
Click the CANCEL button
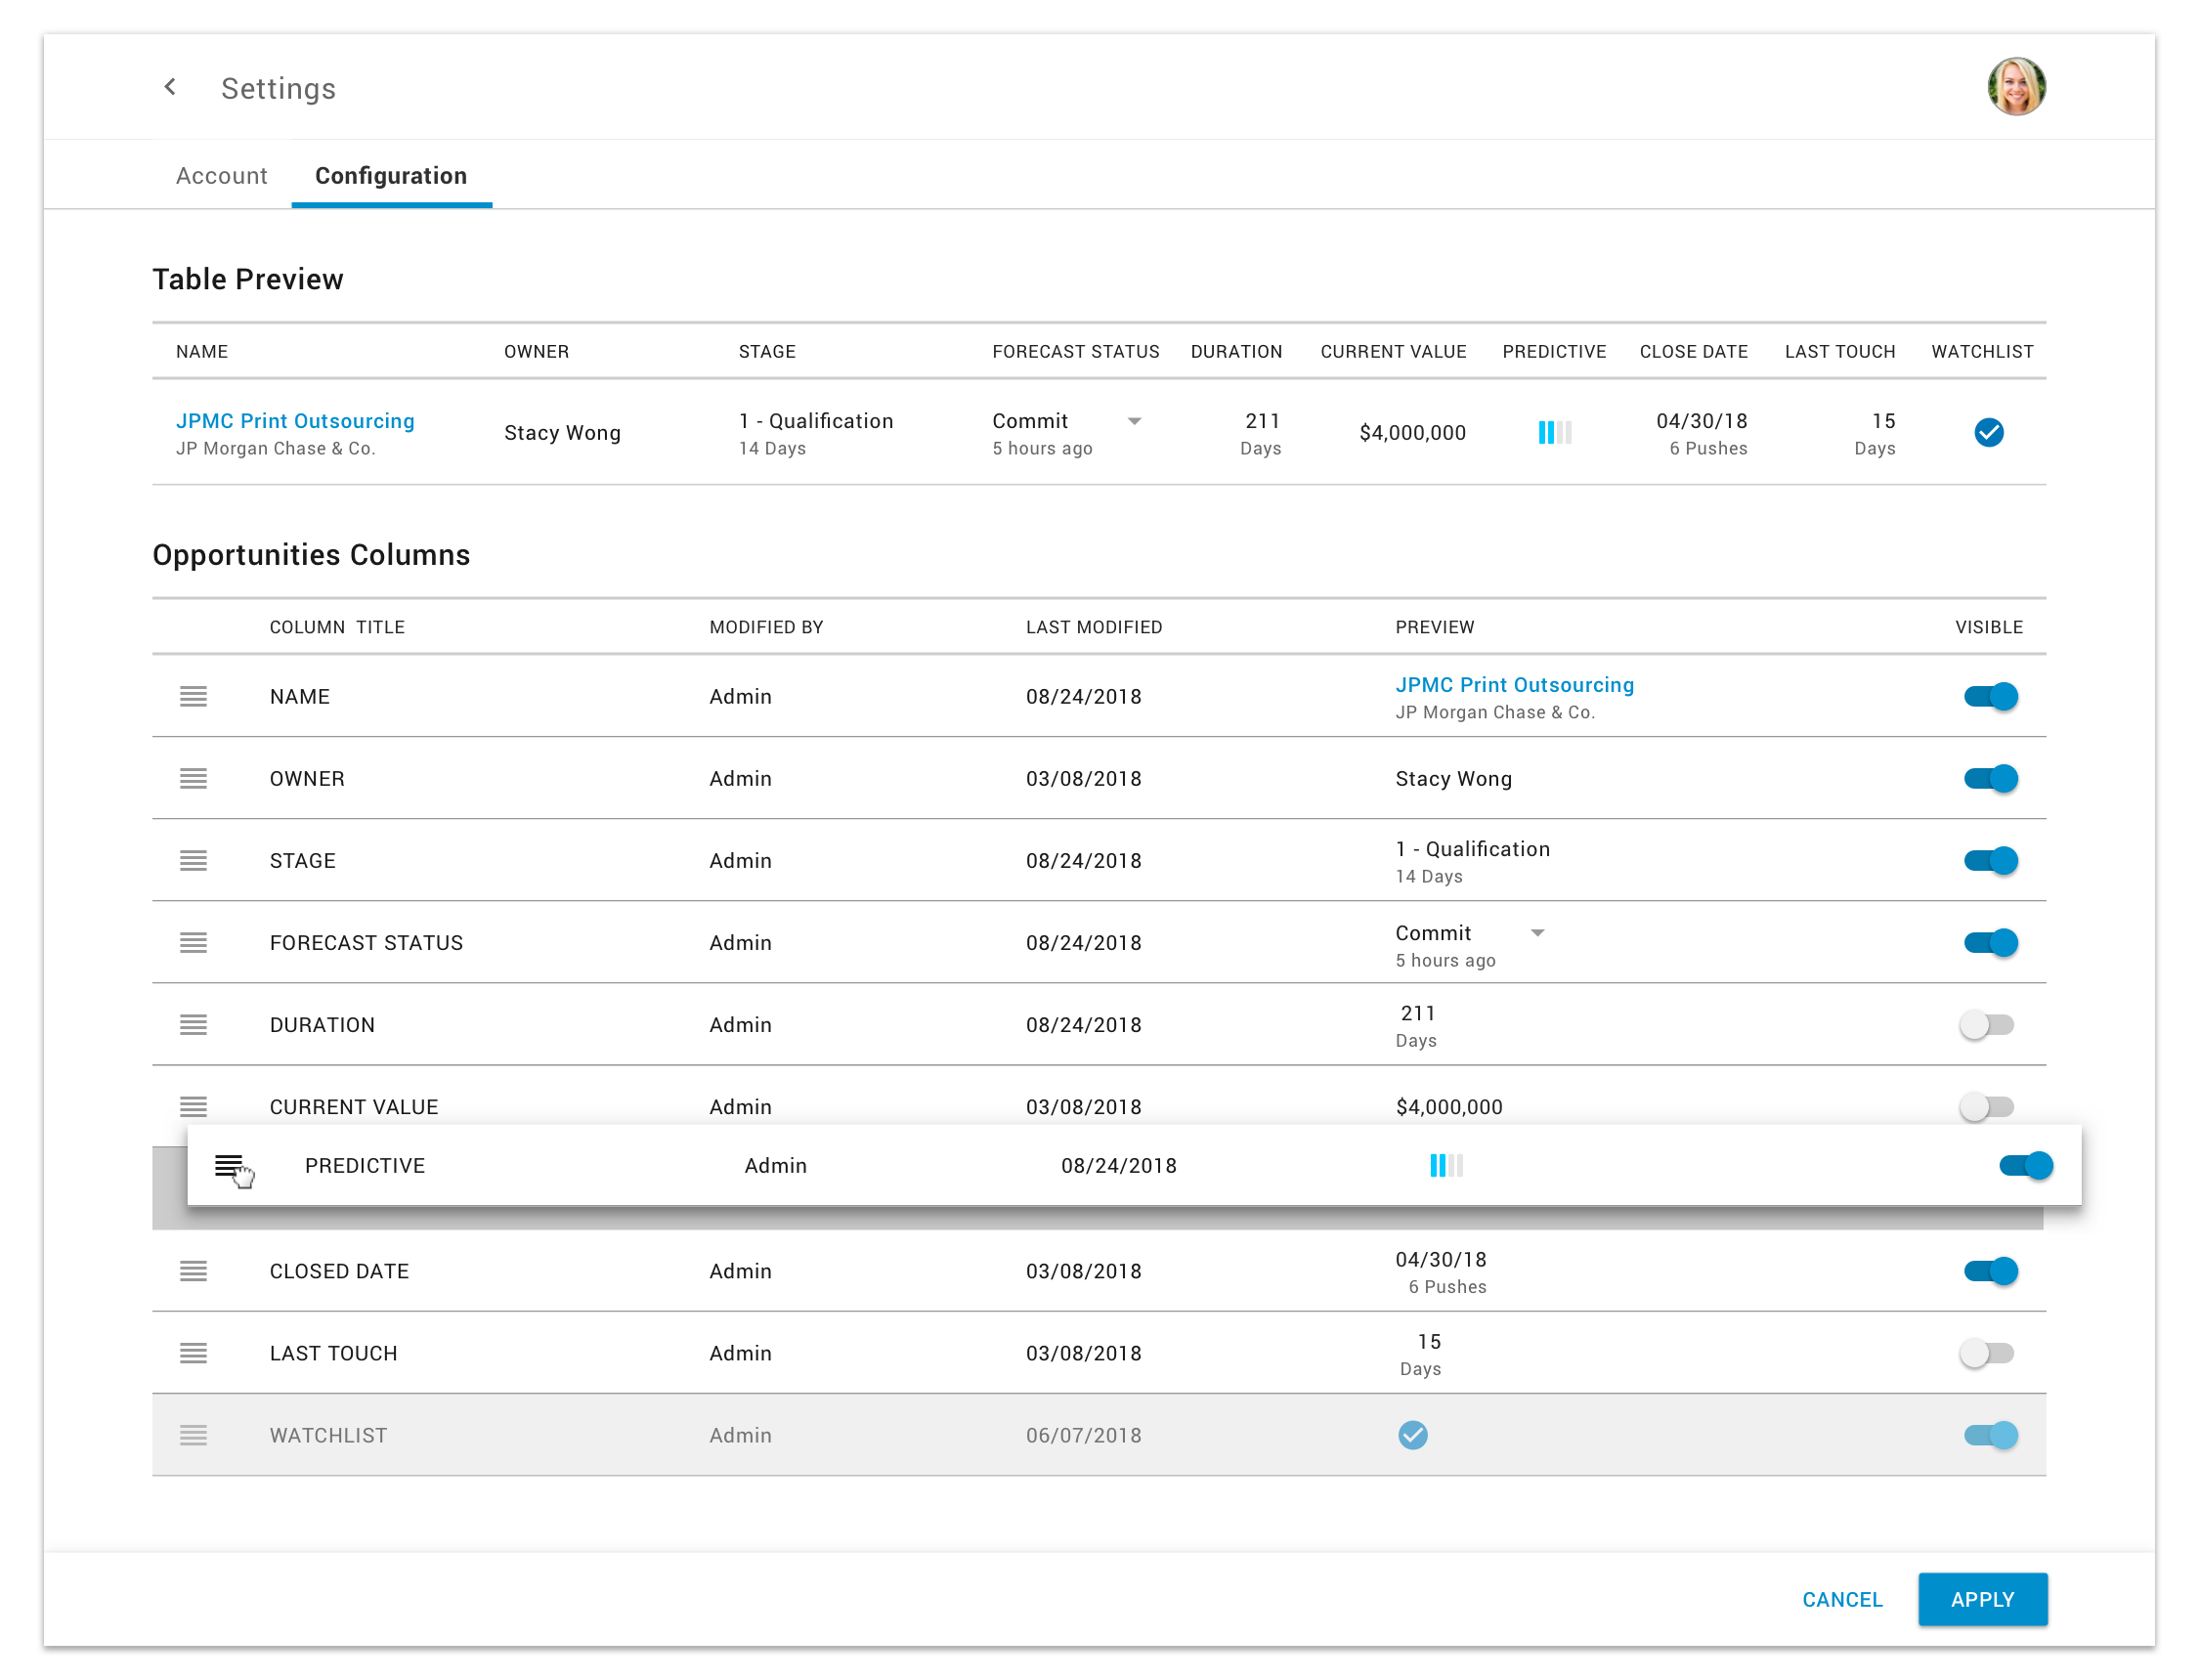click(1841, 1598)
